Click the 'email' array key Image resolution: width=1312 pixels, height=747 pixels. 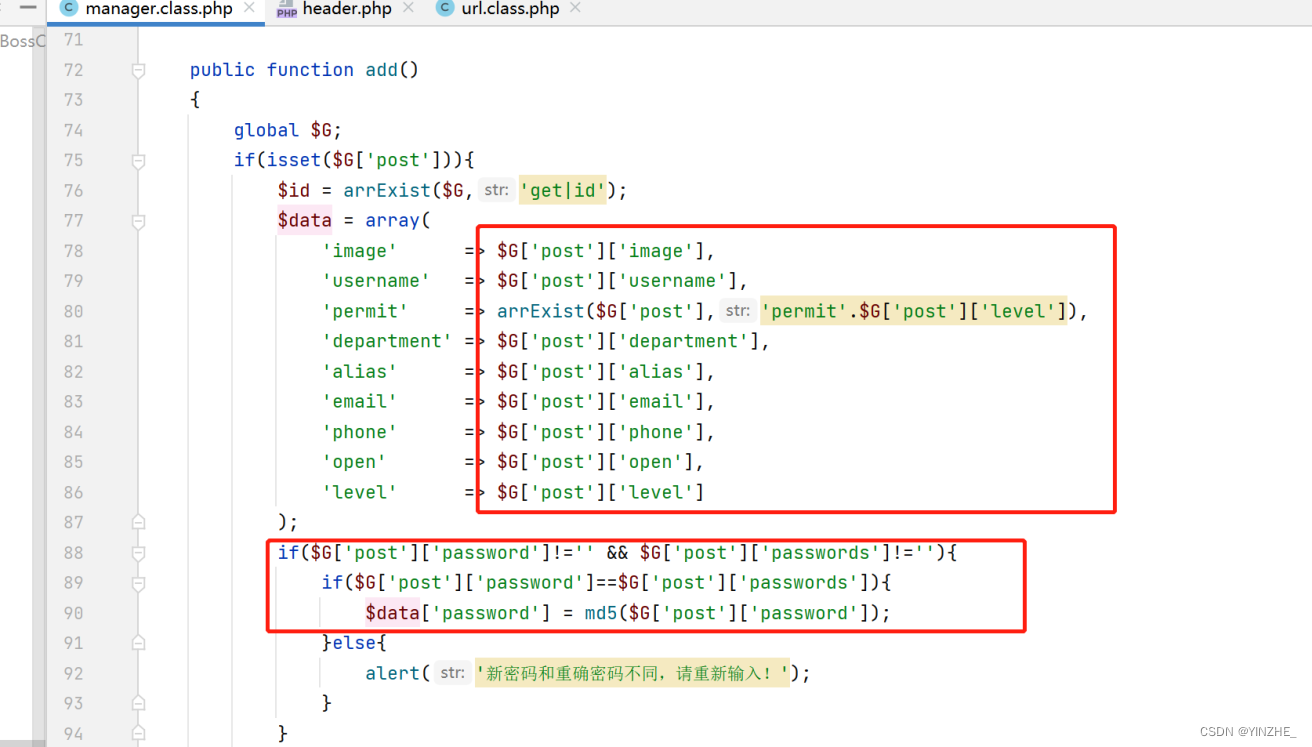coord(359,401)
